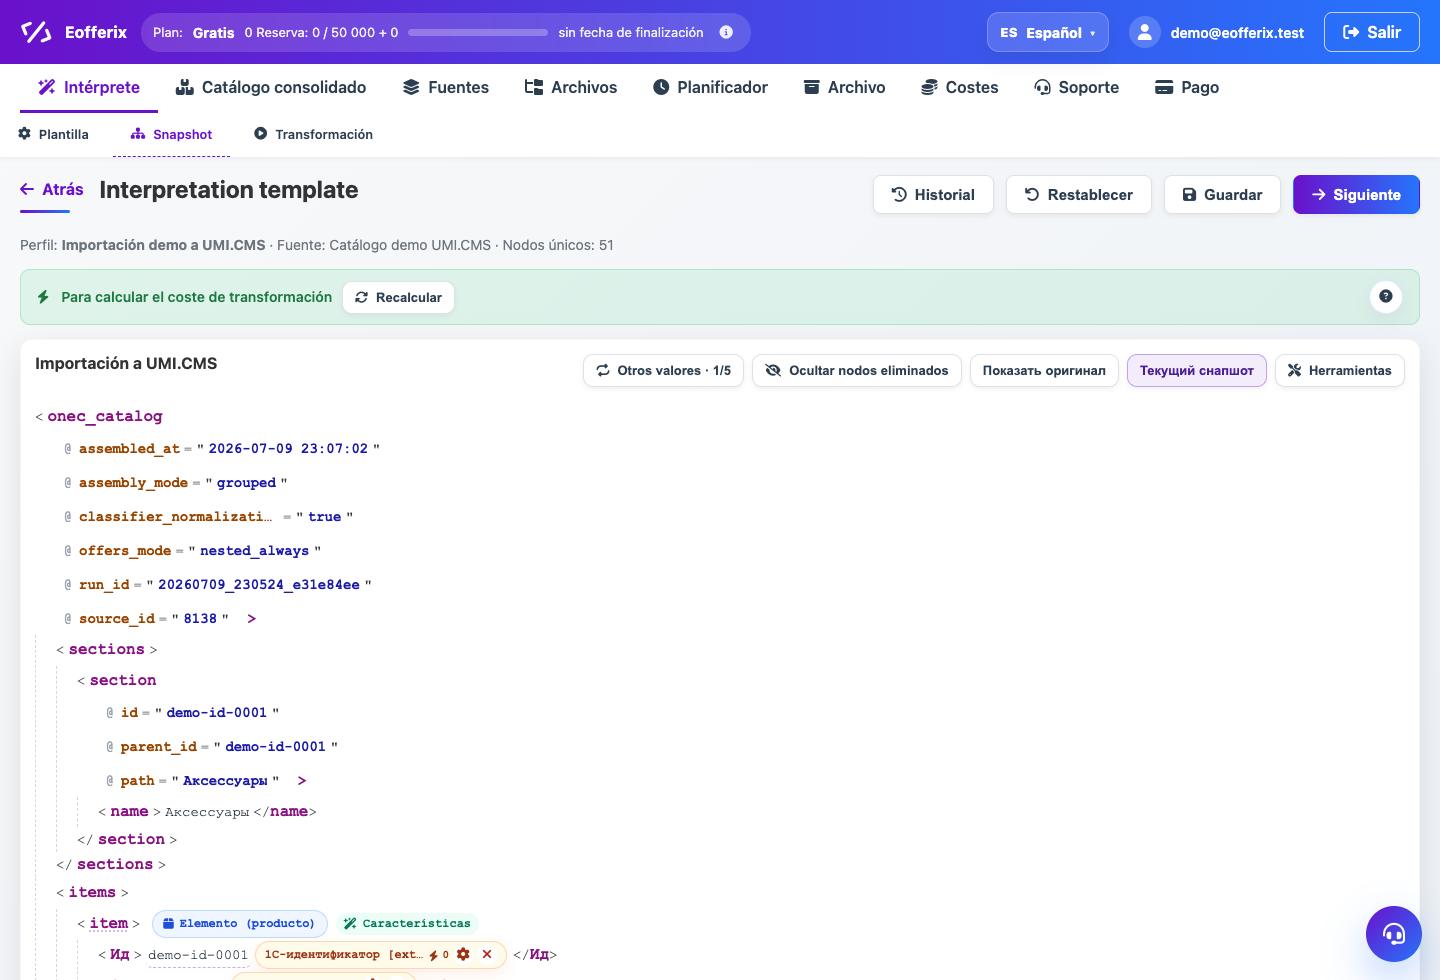Select Текущий снапшот view
This screenshot has height=980, width=1440.
point(1197,370)
